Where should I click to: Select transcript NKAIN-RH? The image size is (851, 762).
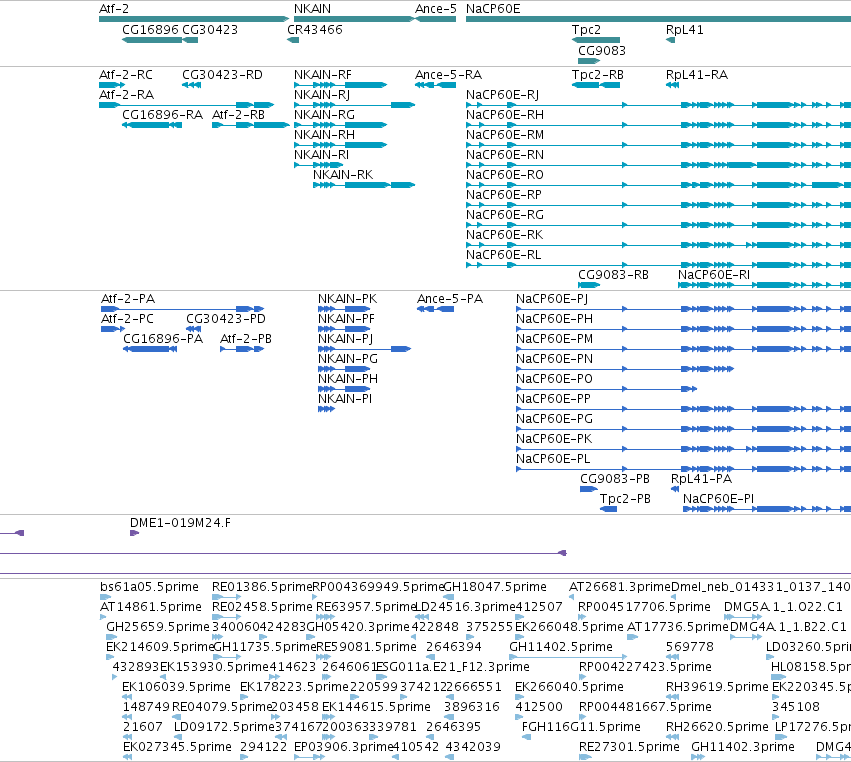pos(324,135)
